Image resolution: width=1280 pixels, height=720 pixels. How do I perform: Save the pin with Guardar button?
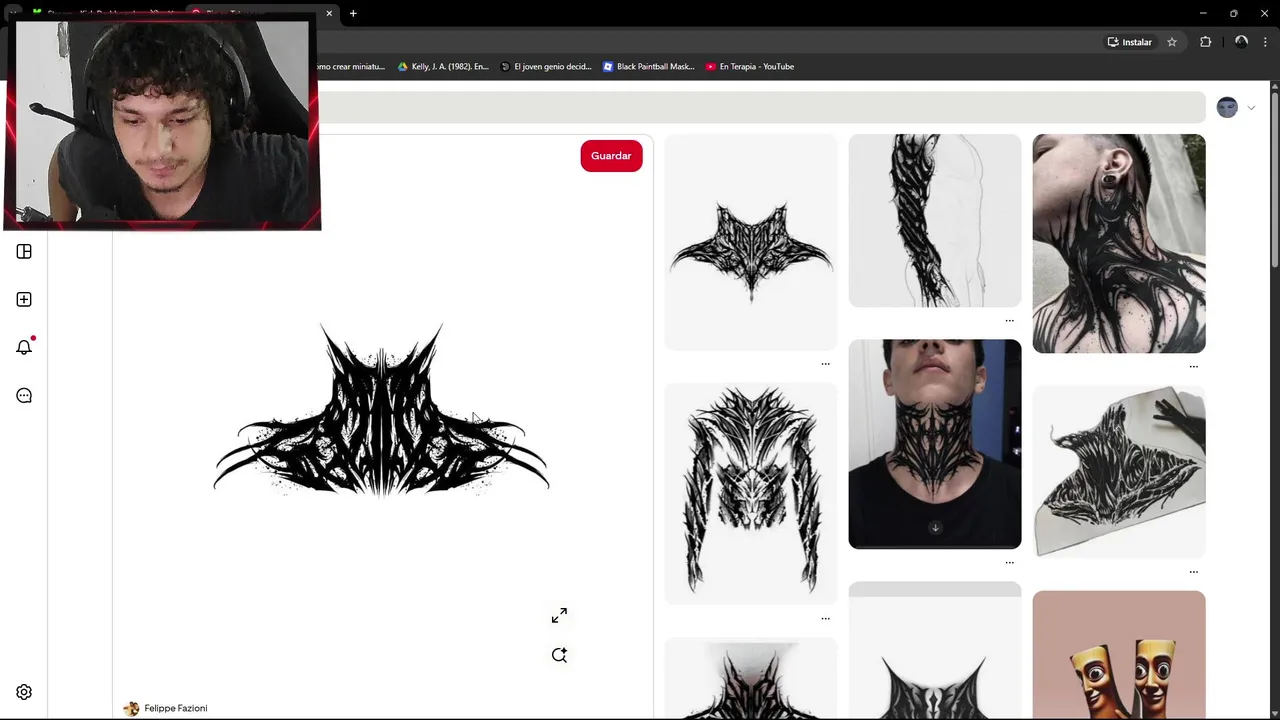tap(611, 156)
